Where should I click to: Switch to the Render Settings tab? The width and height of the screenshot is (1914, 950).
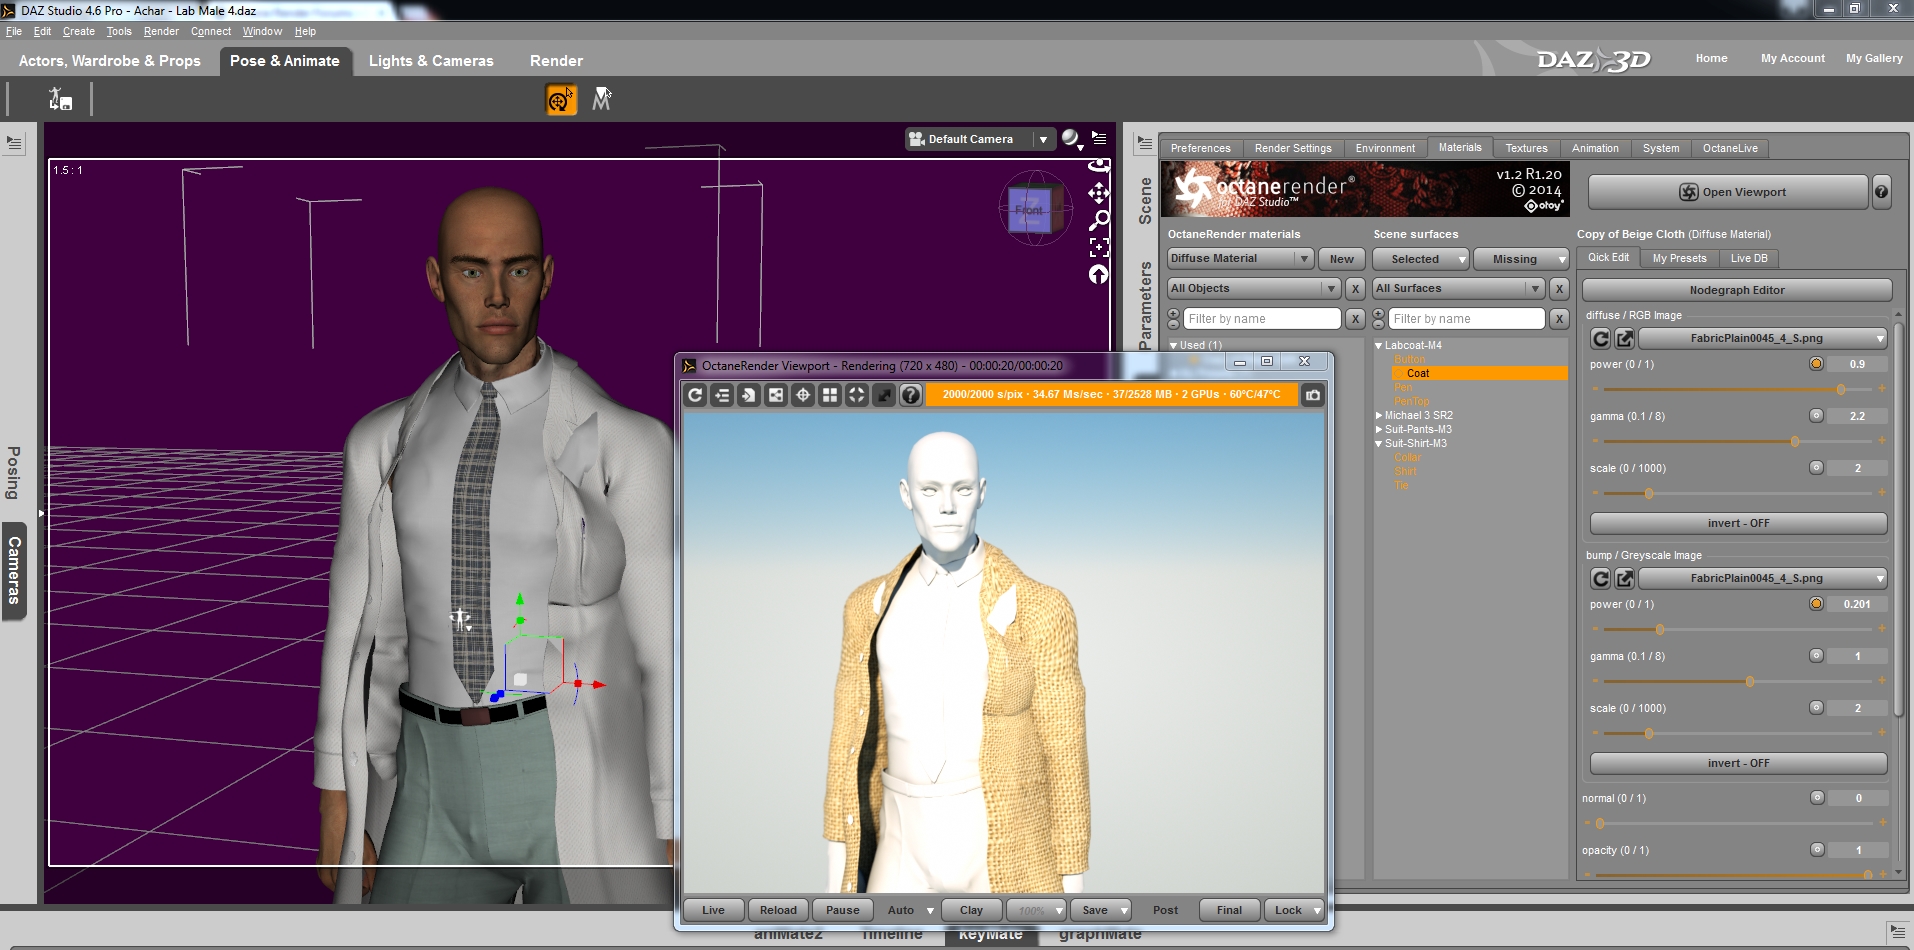coord(1293,148)
